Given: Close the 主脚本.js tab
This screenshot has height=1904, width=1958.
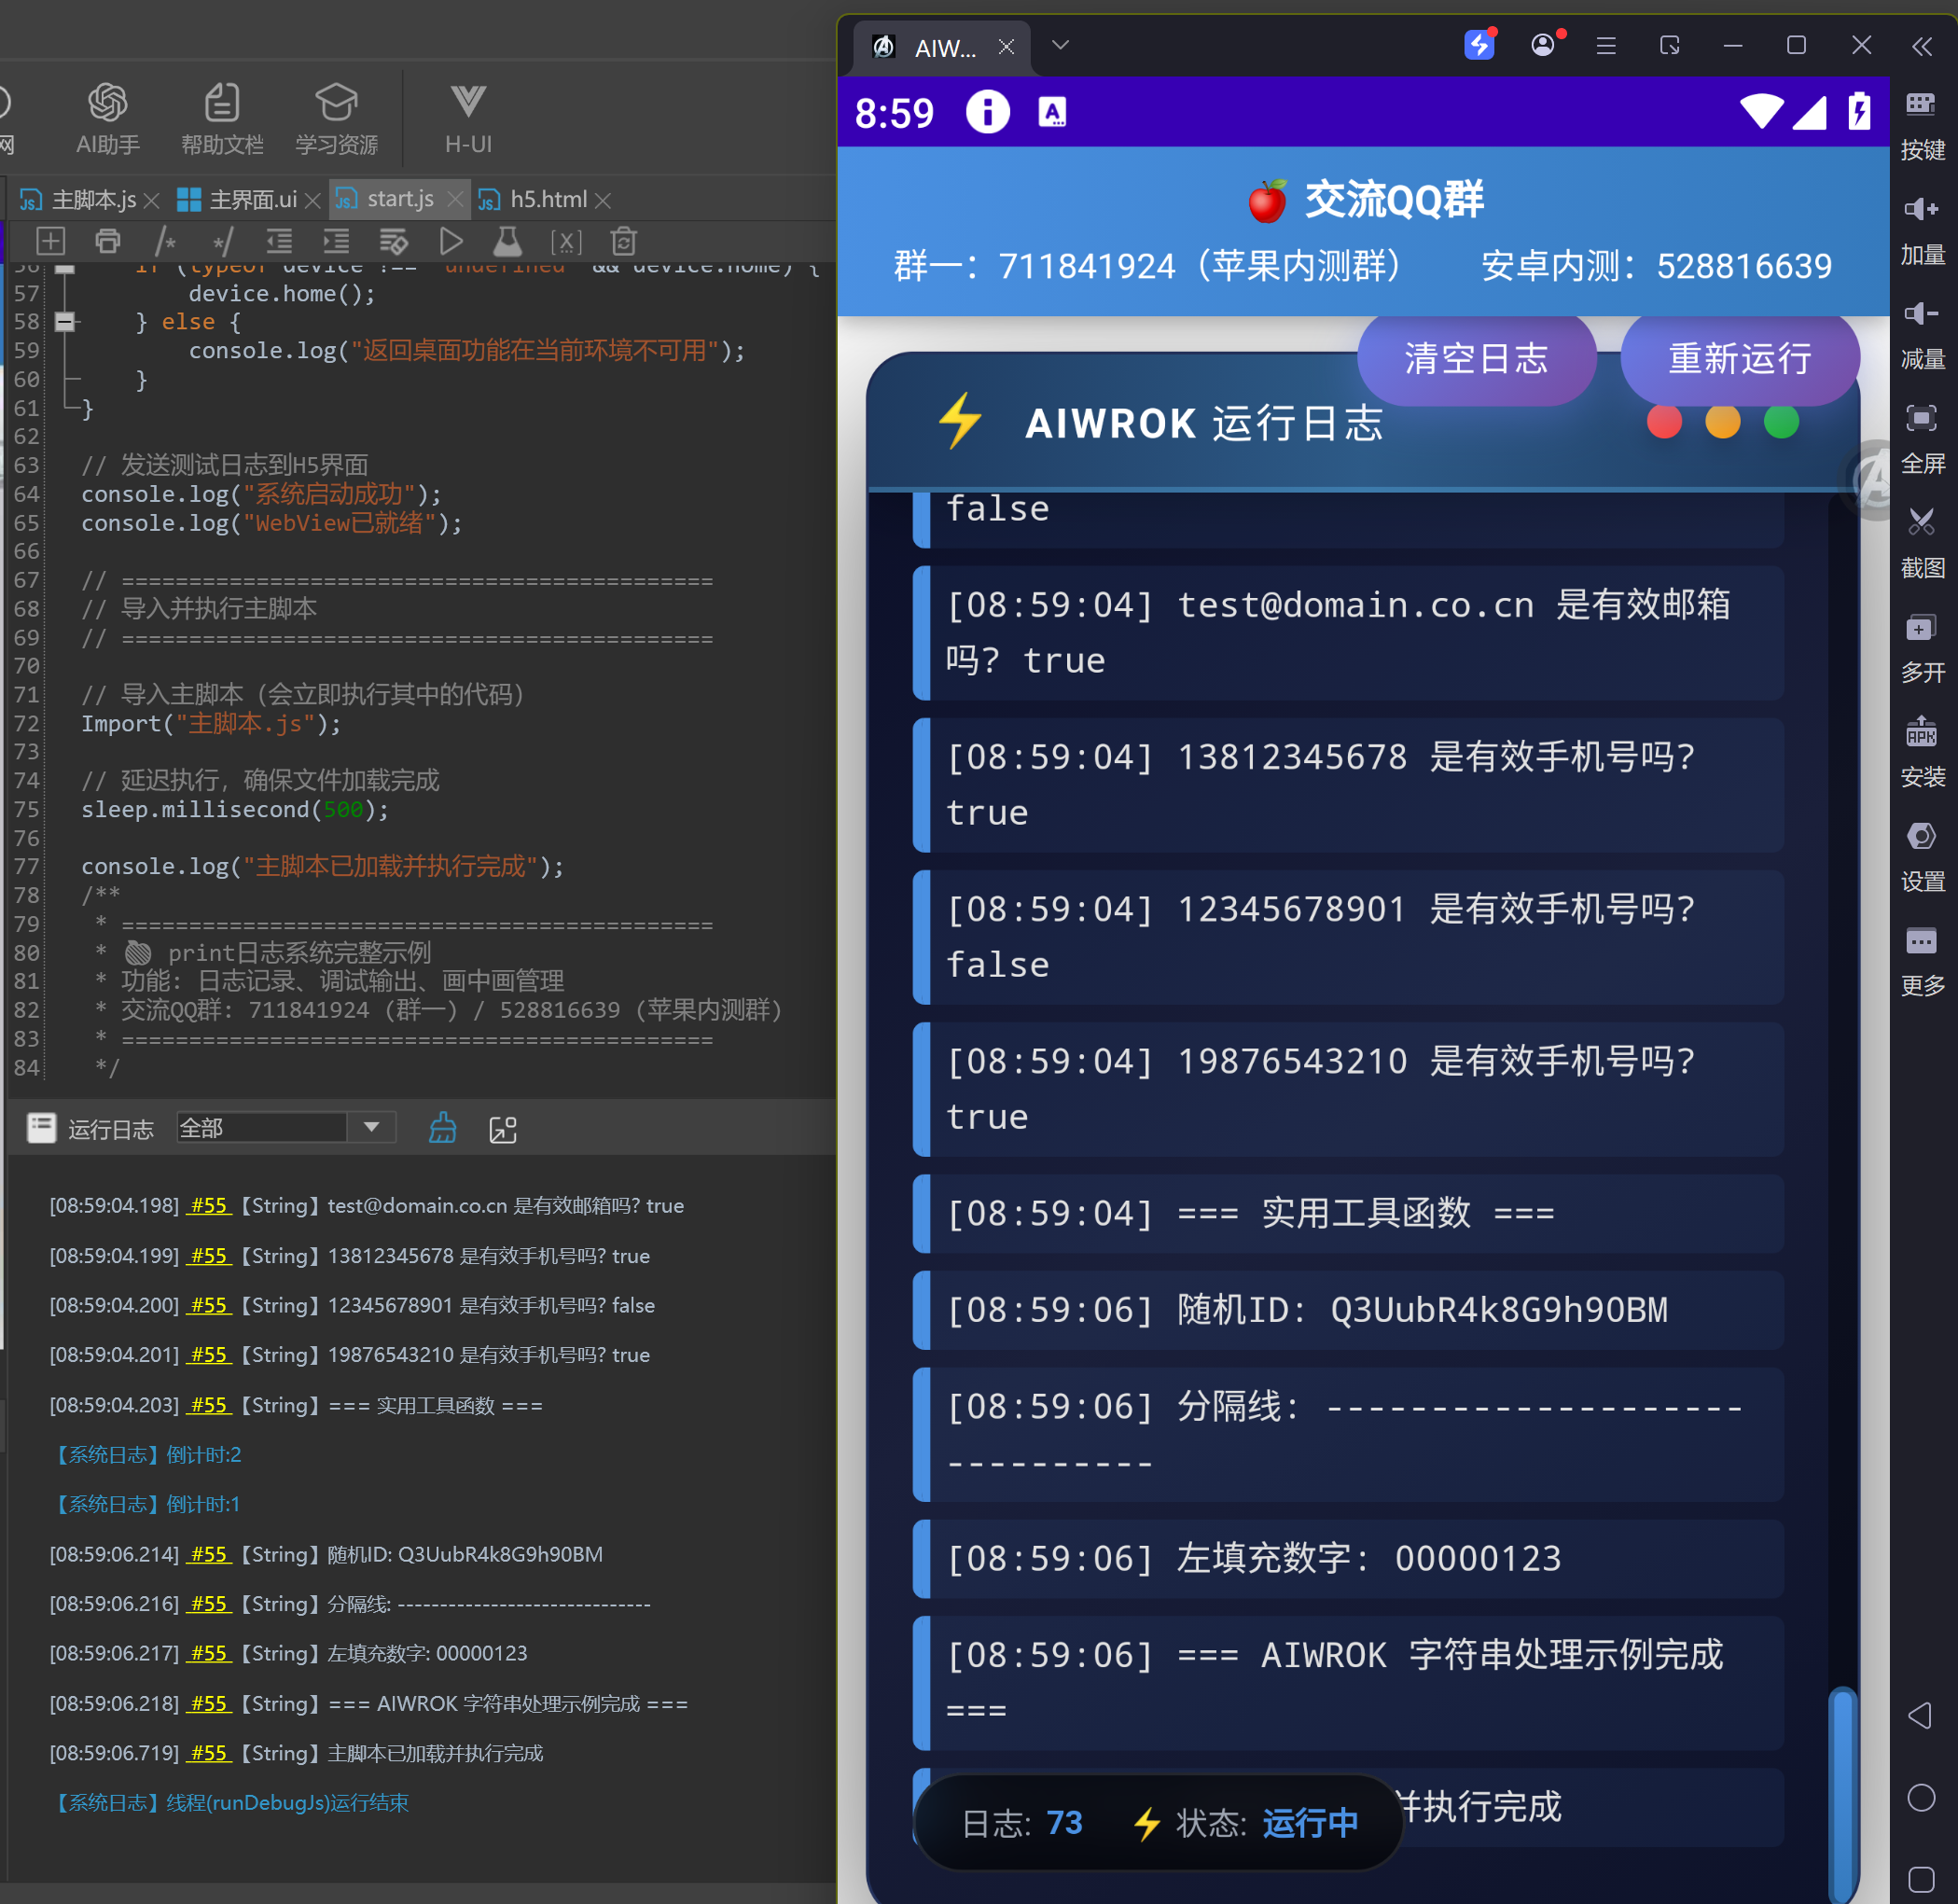Looking at the screenshot, I should click(x=152, y=201).
